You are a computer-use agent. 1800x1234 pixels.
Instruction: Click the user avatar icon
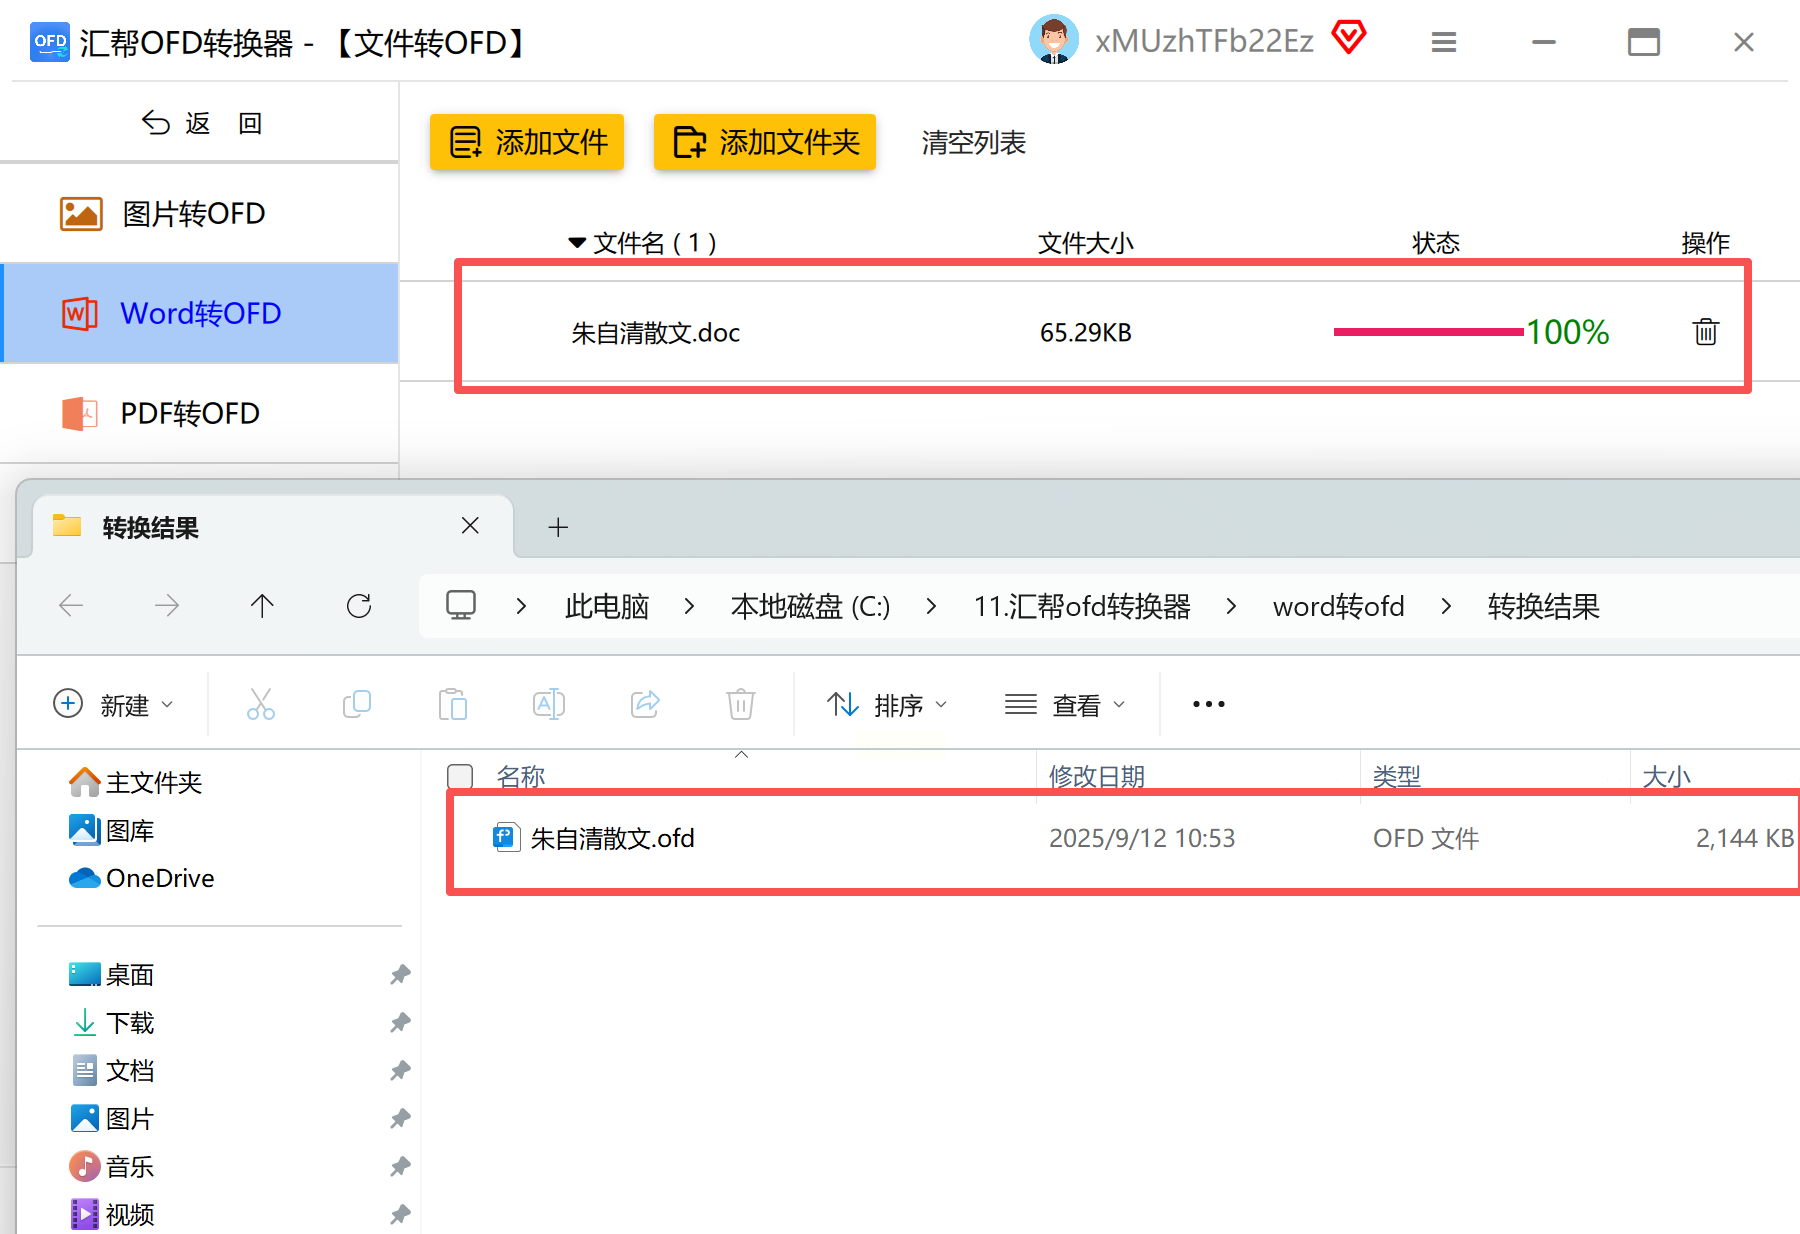click(1053, 40)
